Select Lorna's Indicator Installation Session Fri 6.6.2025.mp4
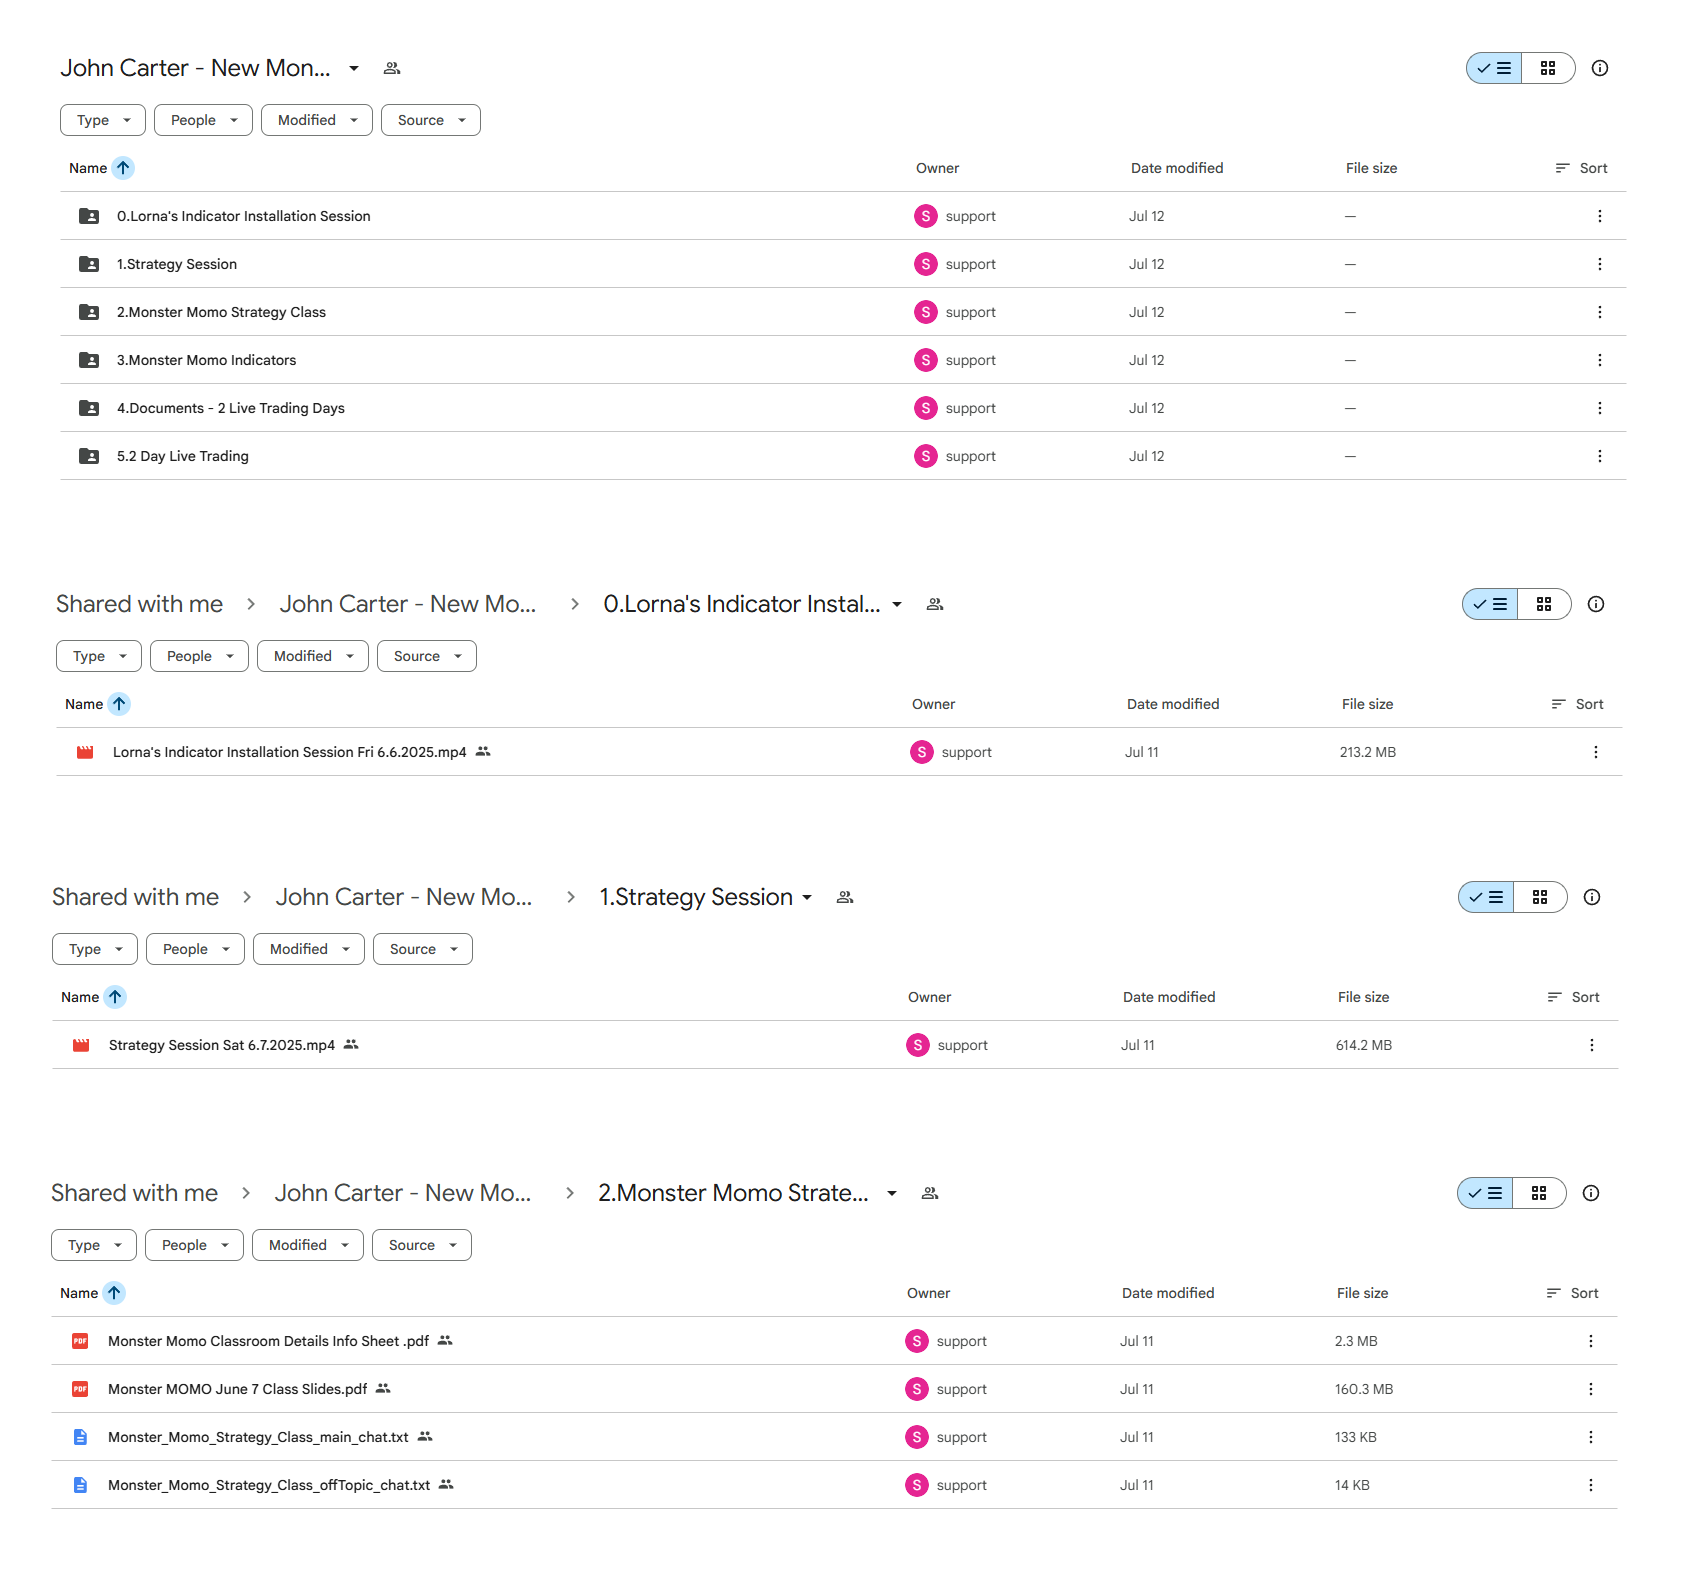 [x=839, y=752]
